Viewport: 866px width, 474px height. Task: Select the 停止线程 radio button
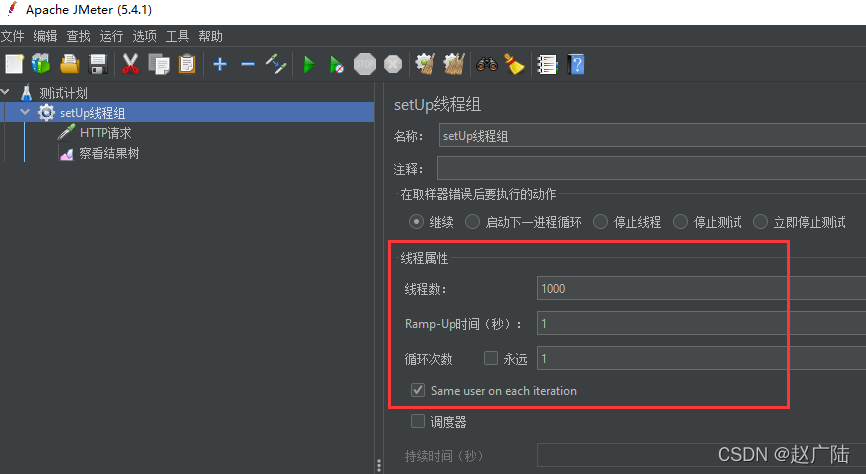click(600, 222)
